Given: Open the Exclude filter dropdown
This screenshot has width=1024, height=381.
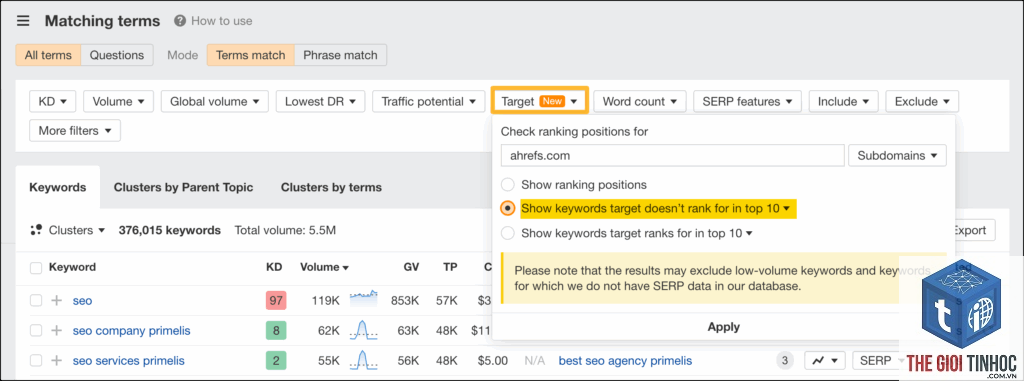Looking at the screenshot, I should 922,101.
